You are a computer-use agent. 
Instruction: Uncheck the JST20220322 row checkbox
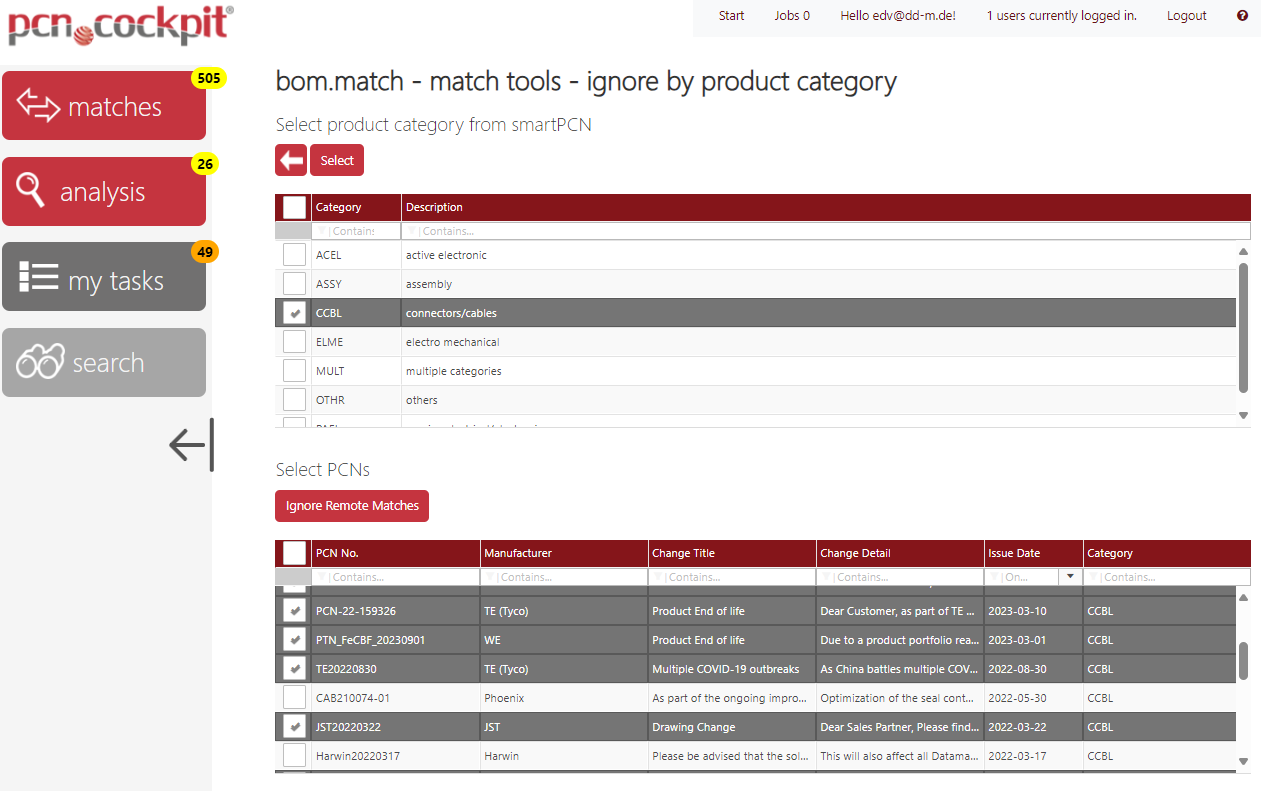coord(294,727)
